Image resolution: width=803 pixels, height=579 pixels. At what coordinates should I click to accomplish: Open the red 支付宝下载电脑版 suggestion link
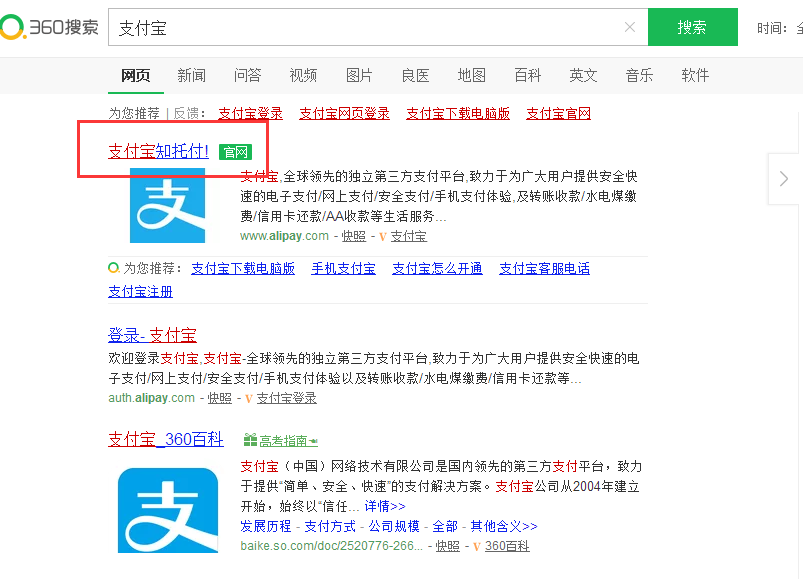(x=458, y=113)
